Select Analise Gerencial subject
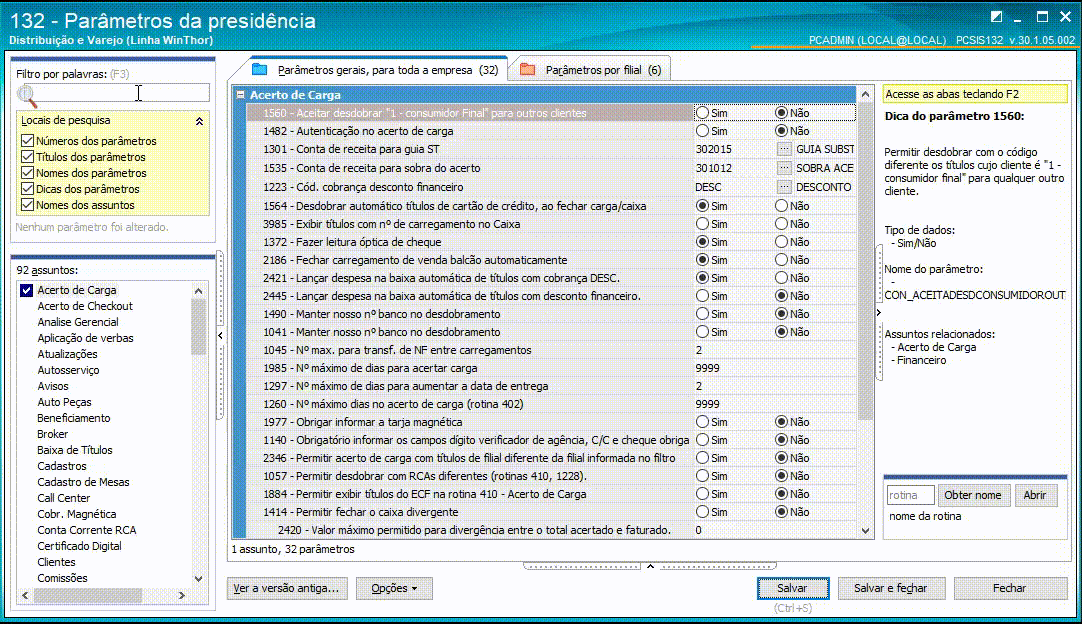Viewport: 1082px width, 624px height. [78, 322]
